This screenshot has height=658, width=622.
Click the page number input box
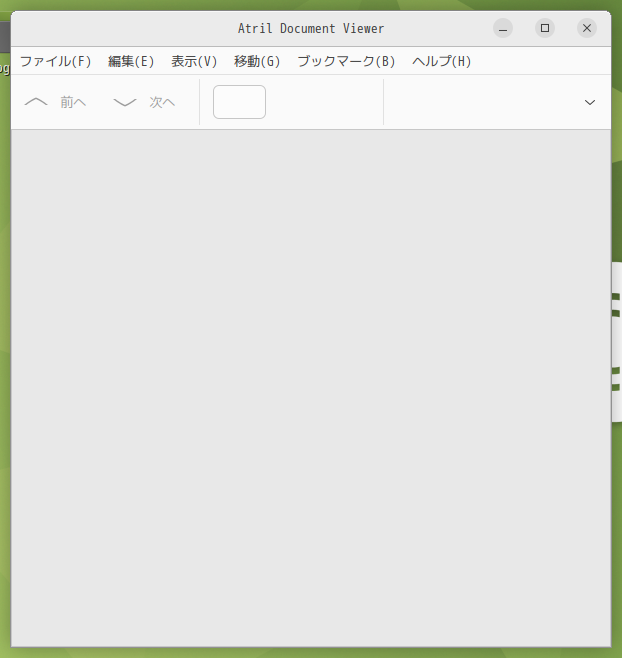click(x=239, y=102)
